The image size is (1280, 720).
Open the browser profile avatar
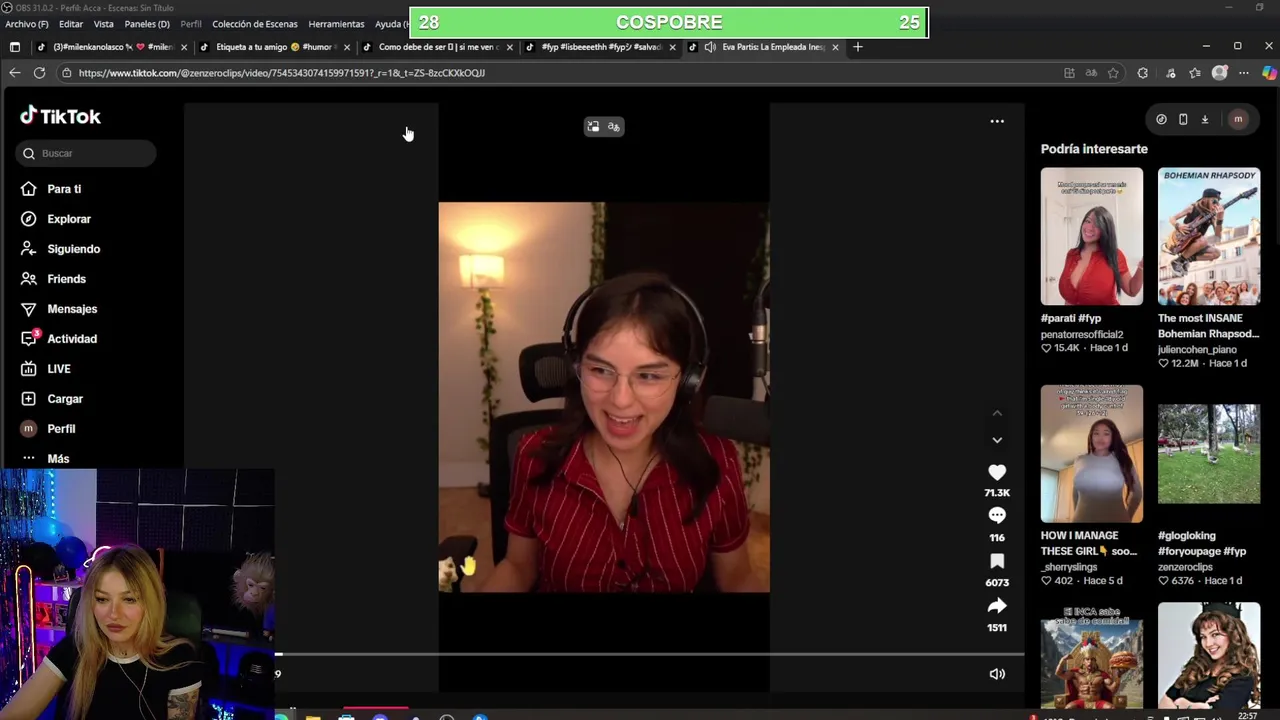point(1219,73)
